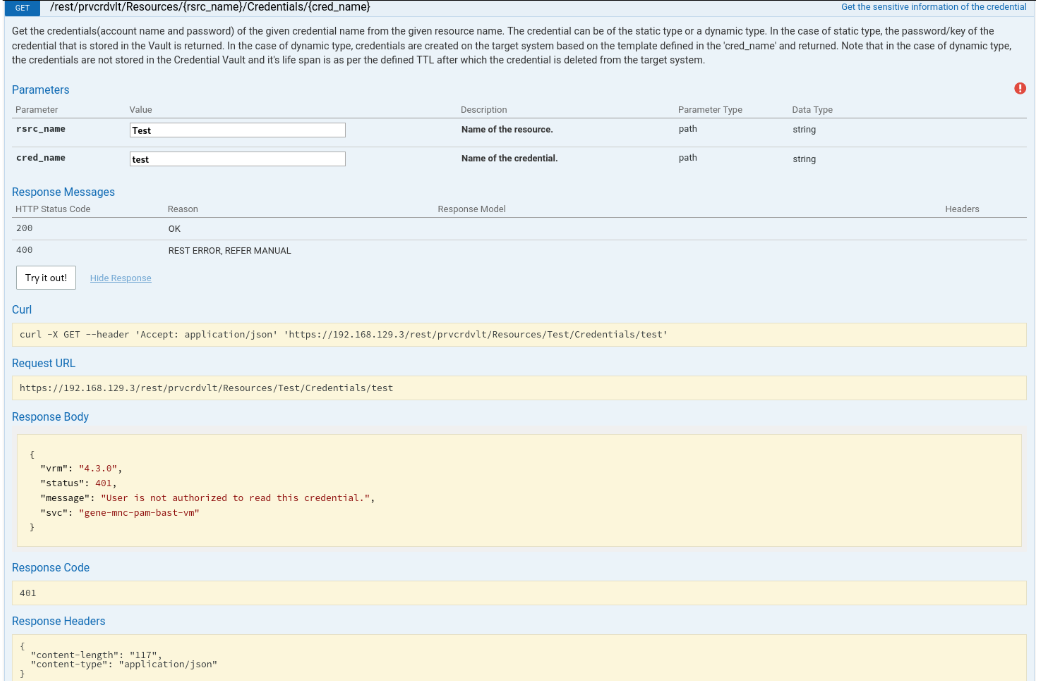Click 'string' data type in cred_name row
The height and width of the screenshot is (681, 1037).
(804, 159)
